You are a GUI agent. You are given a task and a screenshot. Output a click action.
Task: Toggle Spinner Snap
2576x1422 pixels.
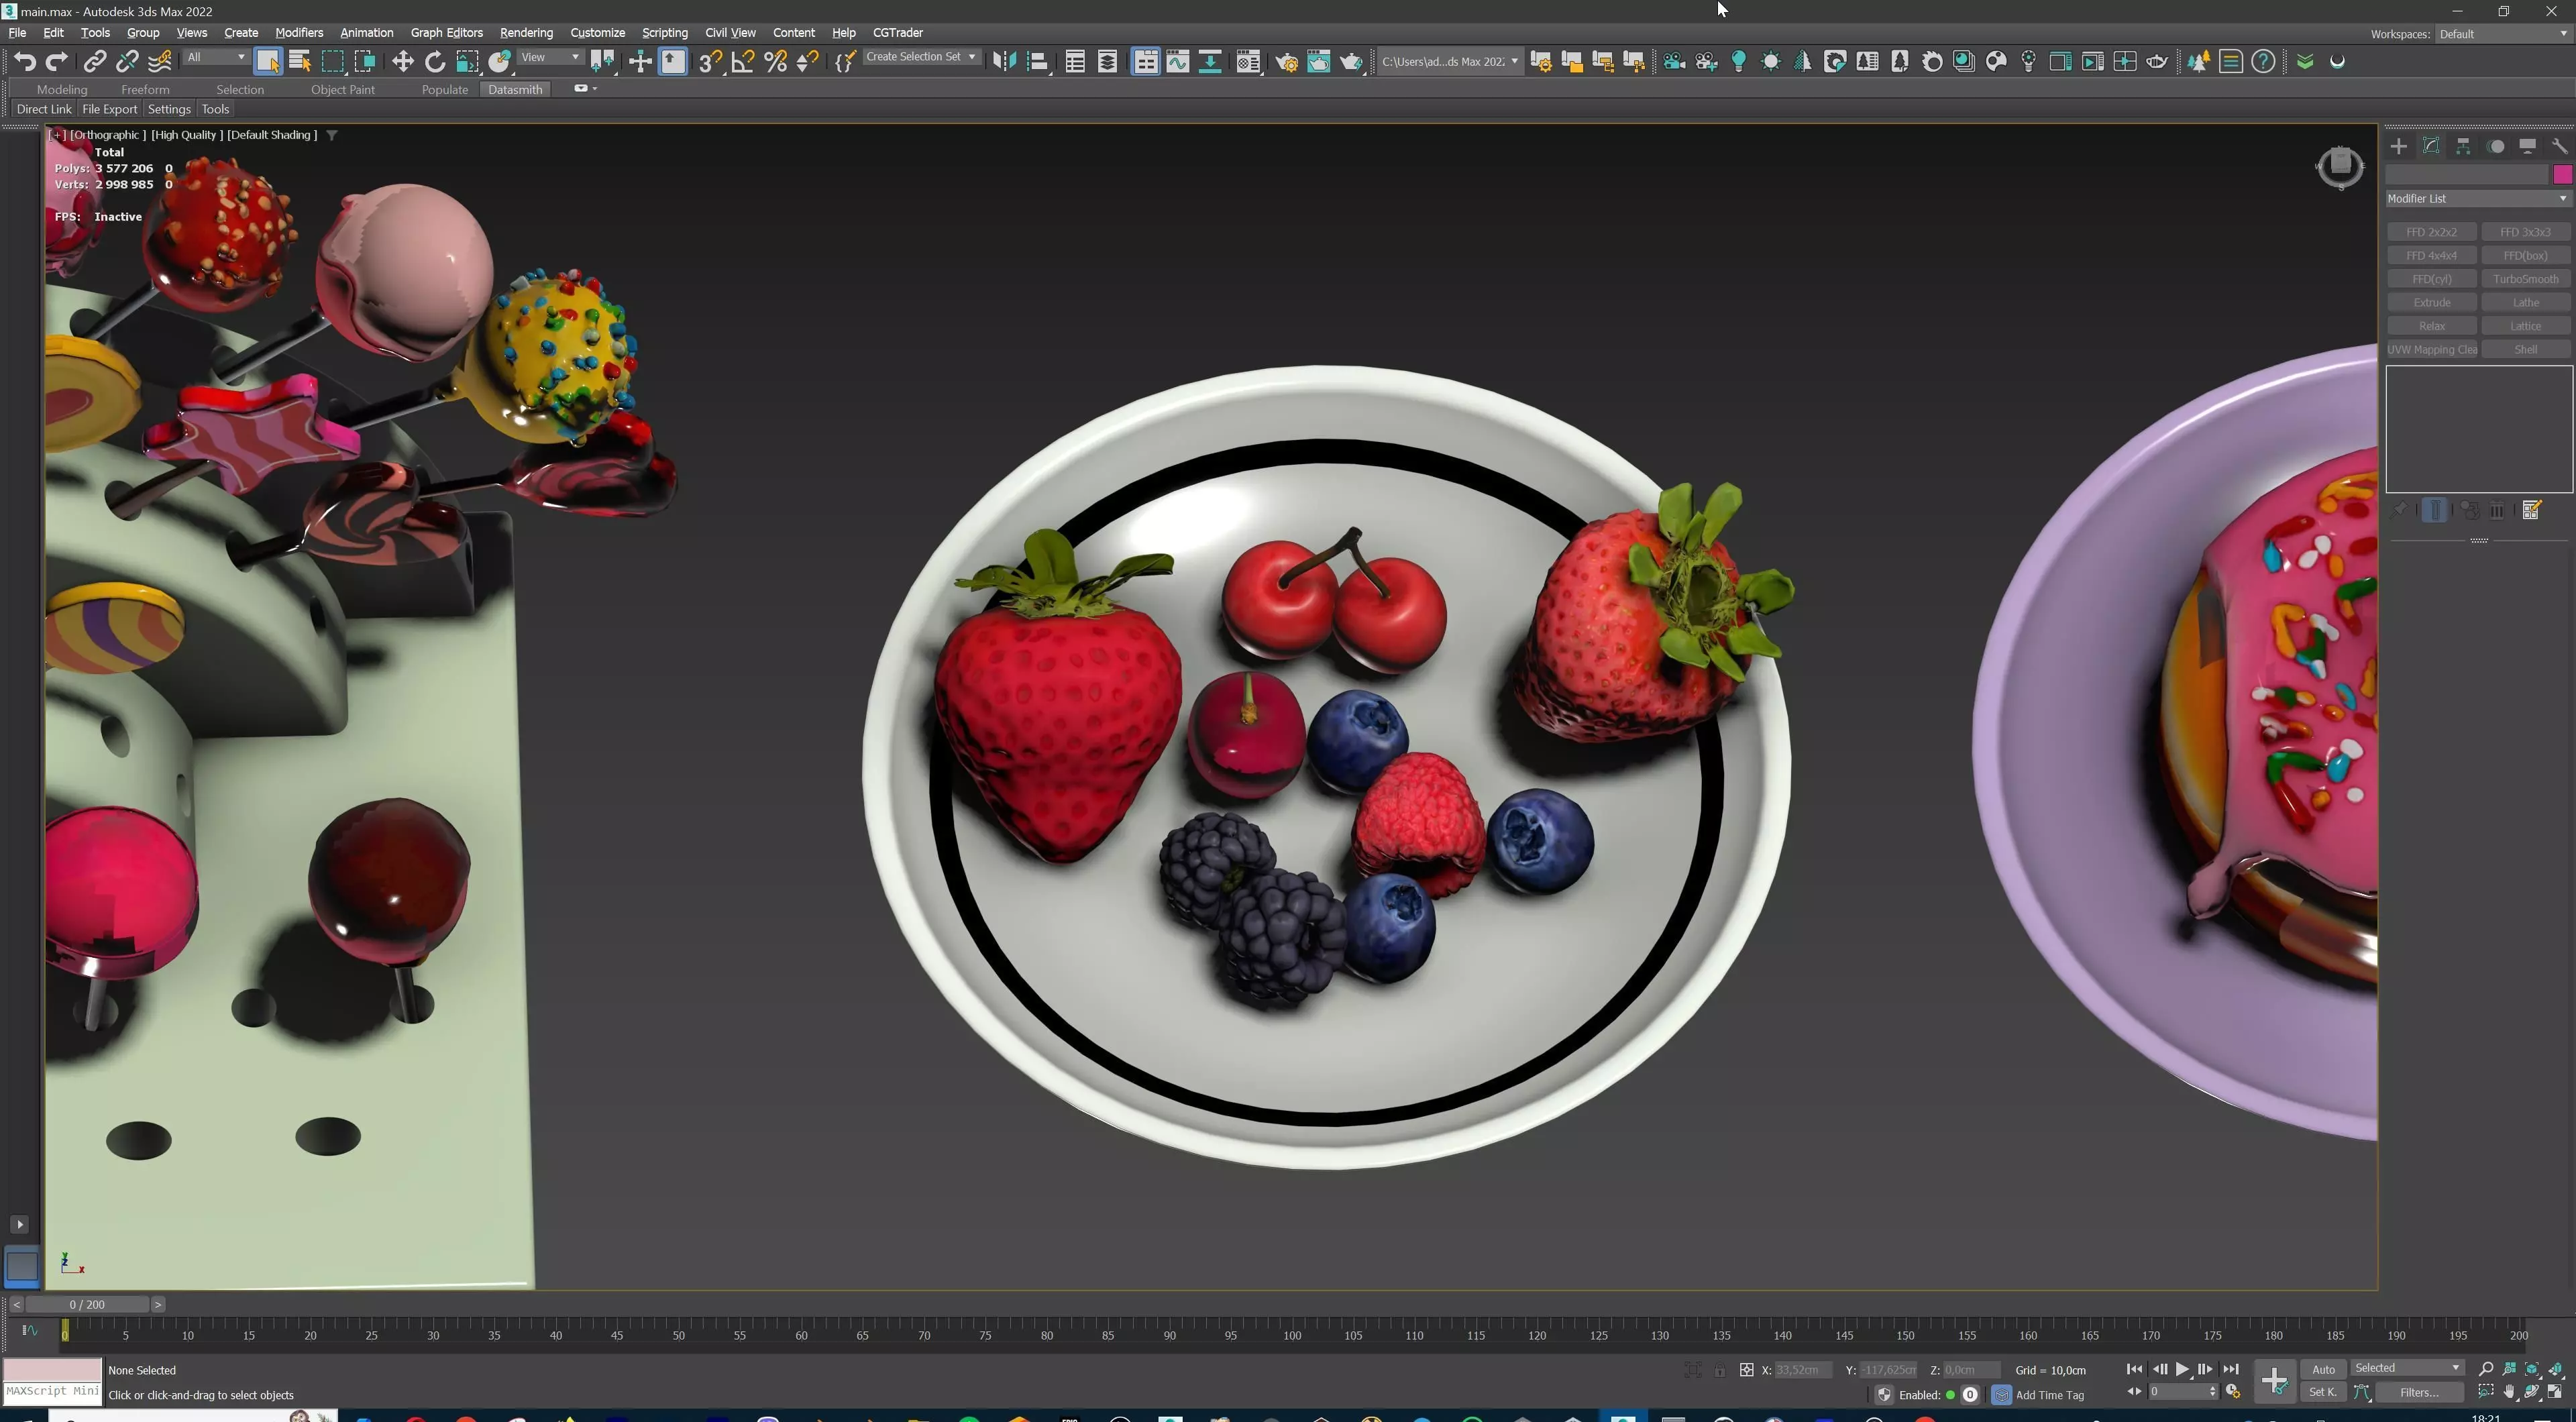point(808,62)
